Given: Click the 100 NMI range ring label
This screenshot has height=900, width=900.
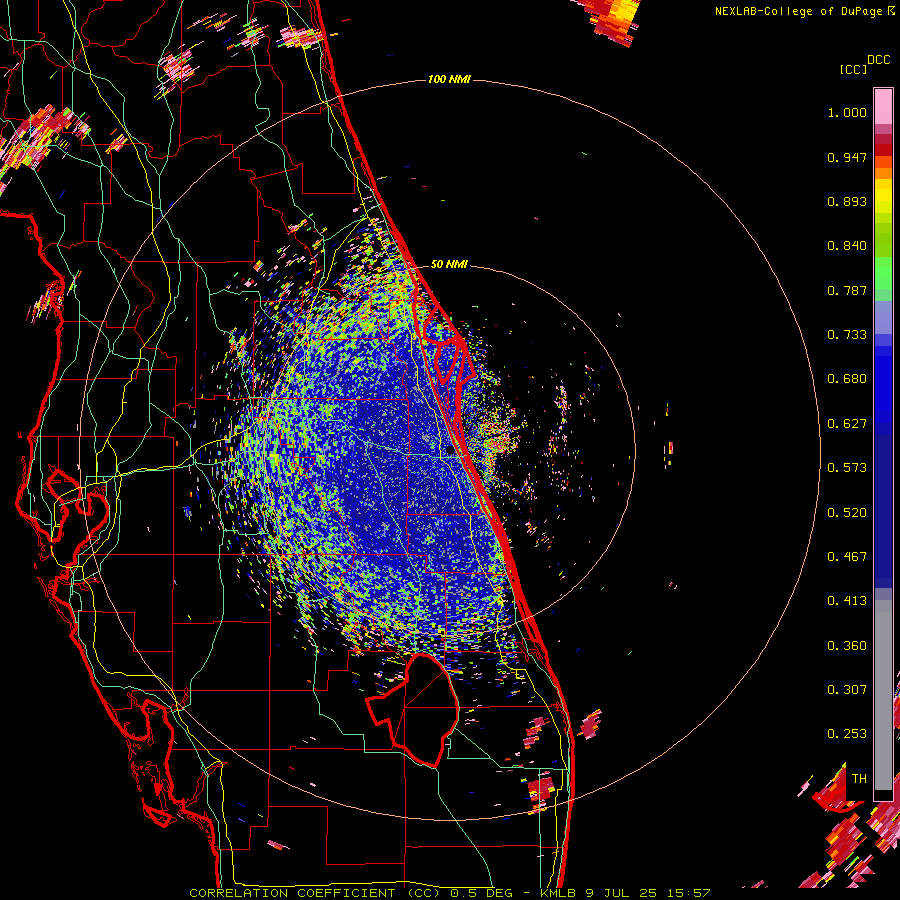Looking at the screenshot, I should coord(449,79).
